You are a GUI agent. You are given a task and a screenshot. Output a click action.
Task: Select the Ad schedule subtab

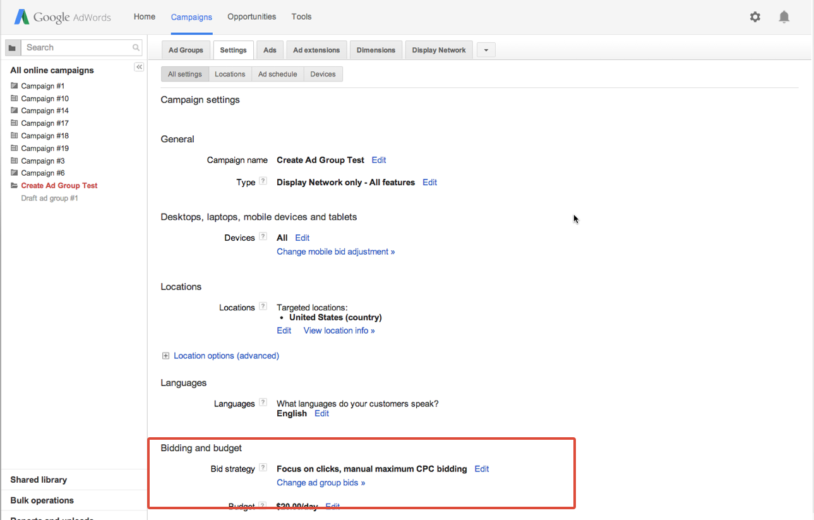click(278, 74)
